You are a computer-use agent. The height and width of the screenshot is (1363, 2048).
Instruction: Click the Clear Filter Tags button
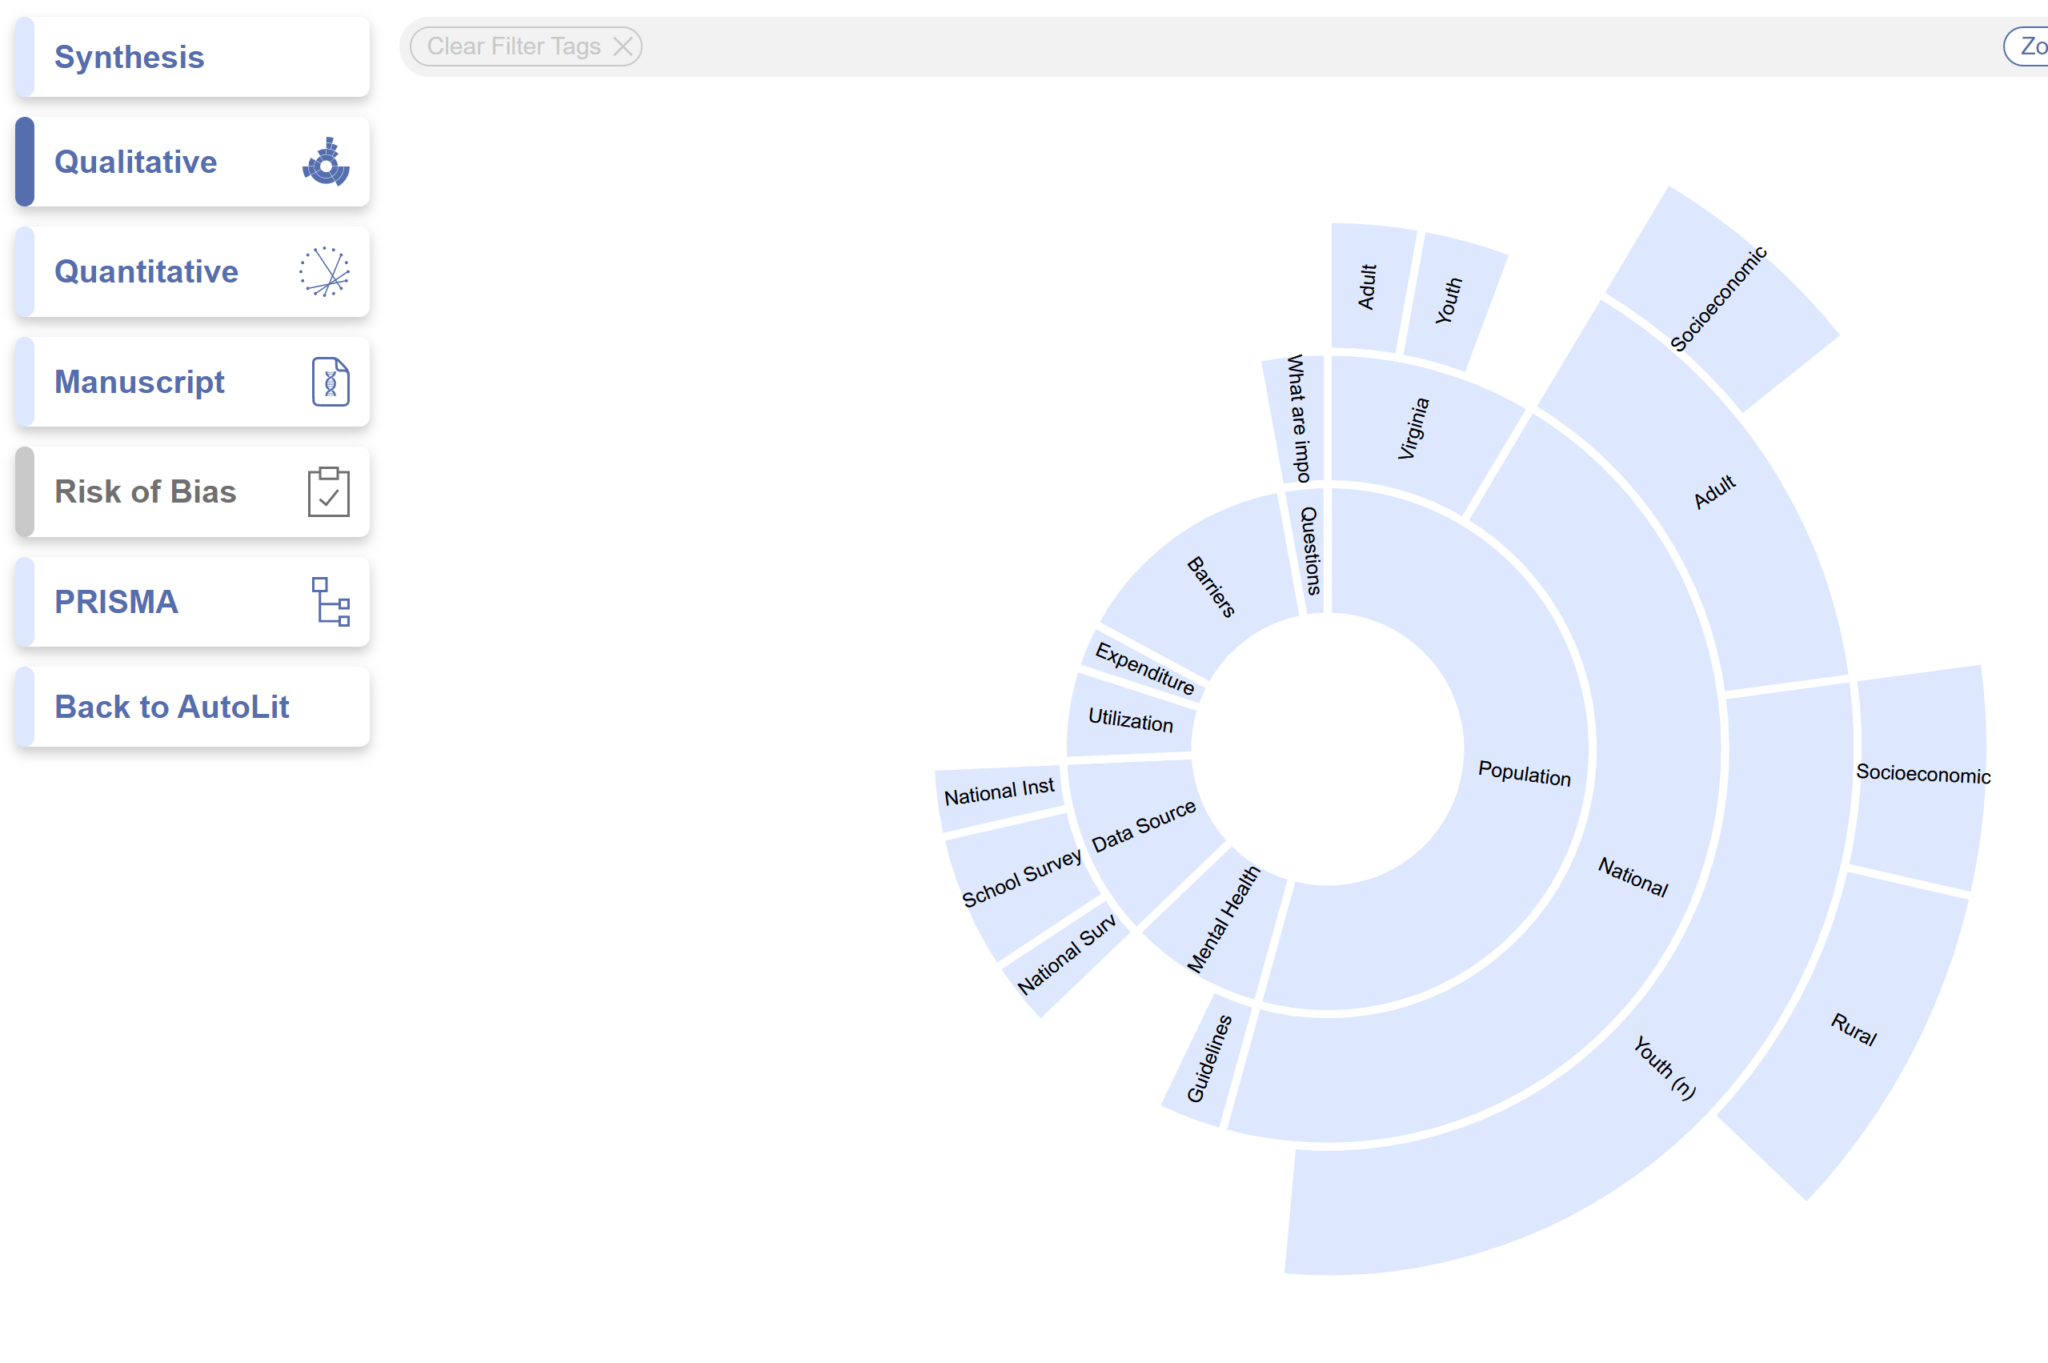click(x=514, y=45)
